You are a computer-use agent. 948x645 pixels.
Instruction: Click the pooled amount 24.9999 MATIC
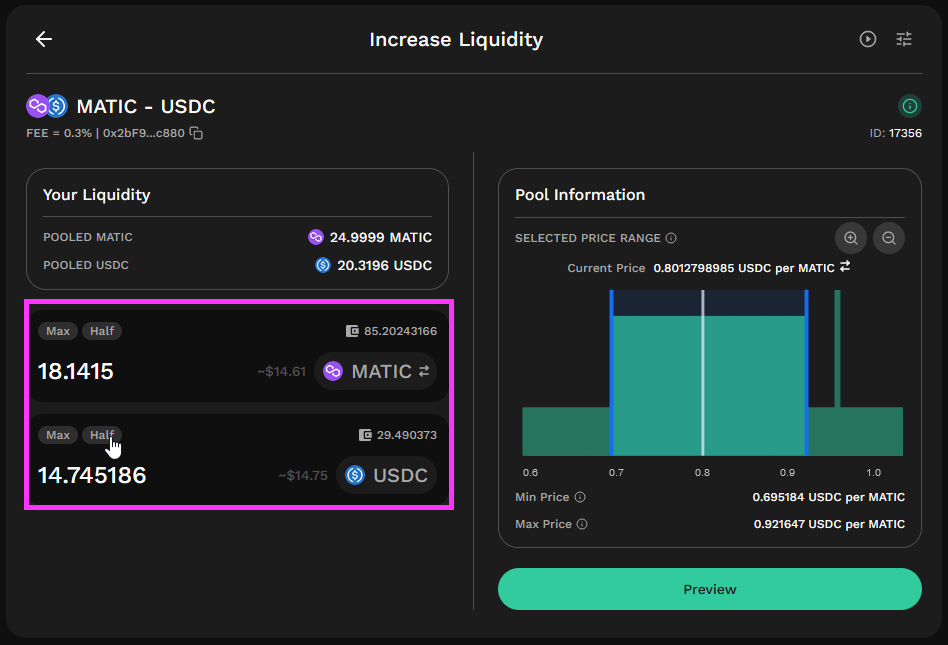click(380, 237)
